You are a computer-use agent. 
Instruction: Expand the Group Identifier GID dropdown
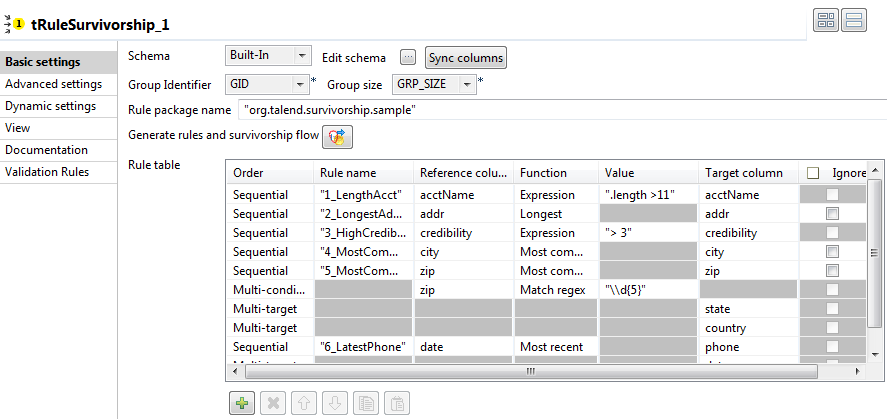coord(266,85)
